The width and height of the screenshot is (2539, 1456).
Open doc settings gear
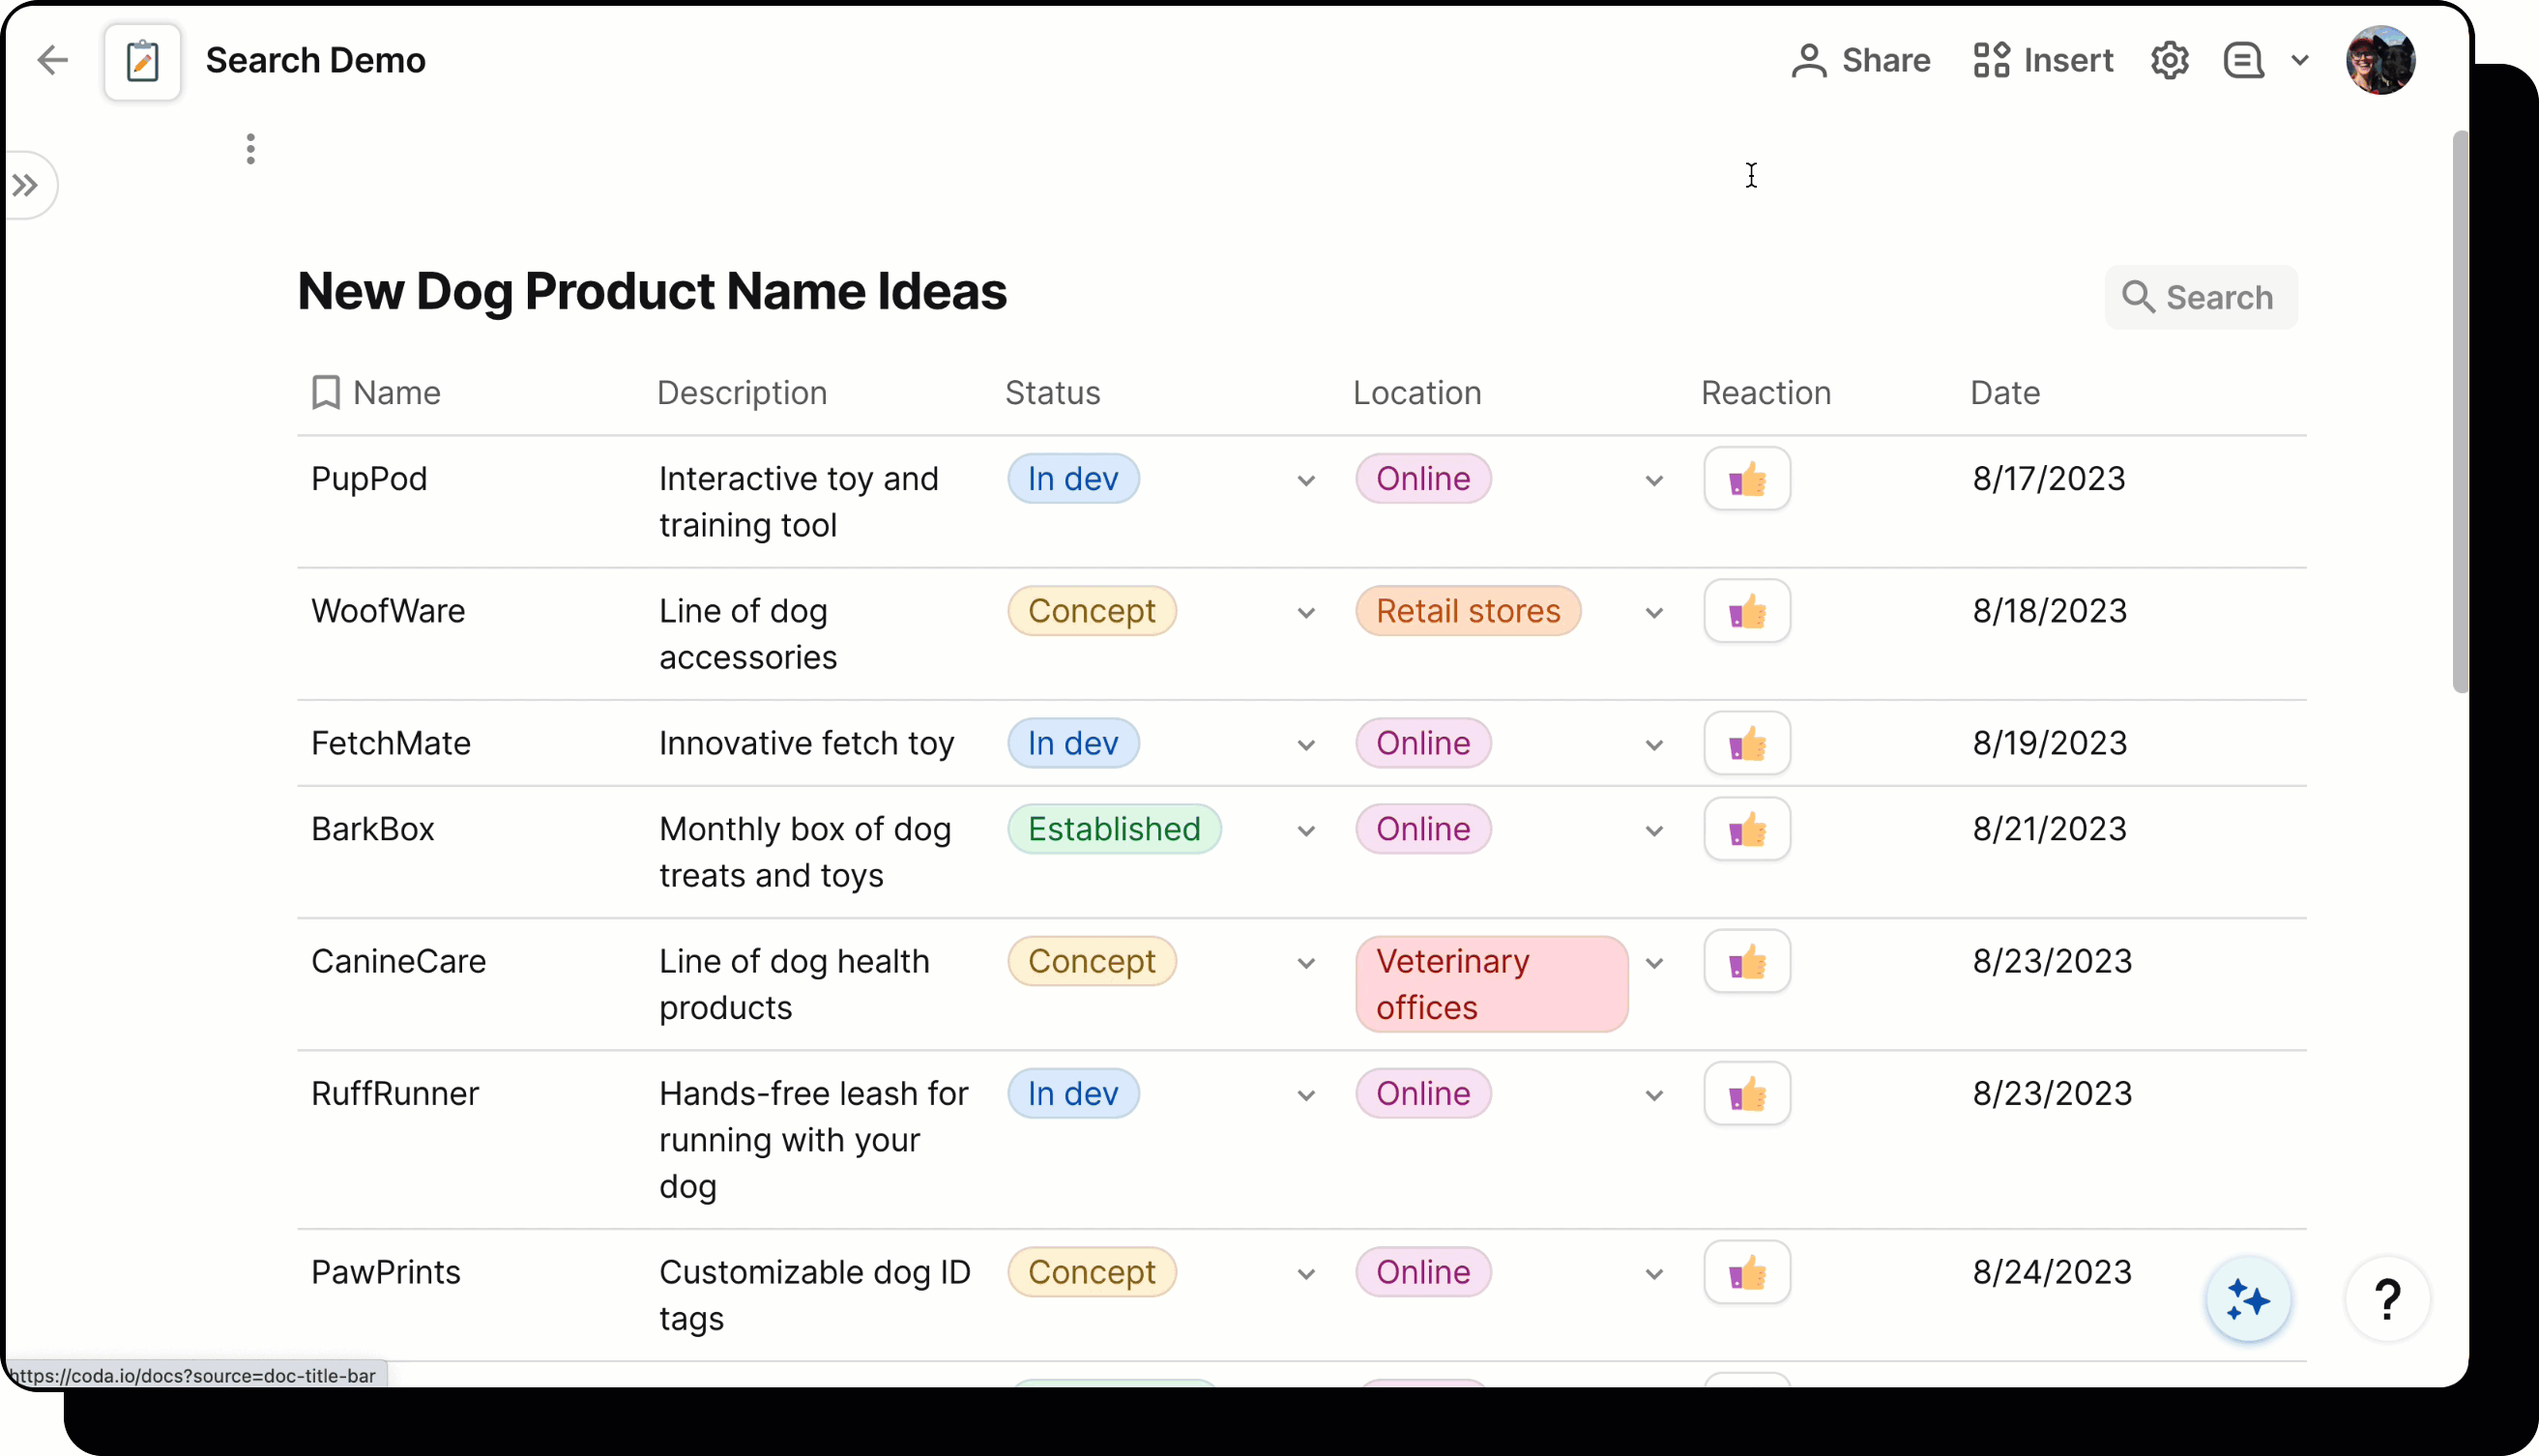point(2169,60)
